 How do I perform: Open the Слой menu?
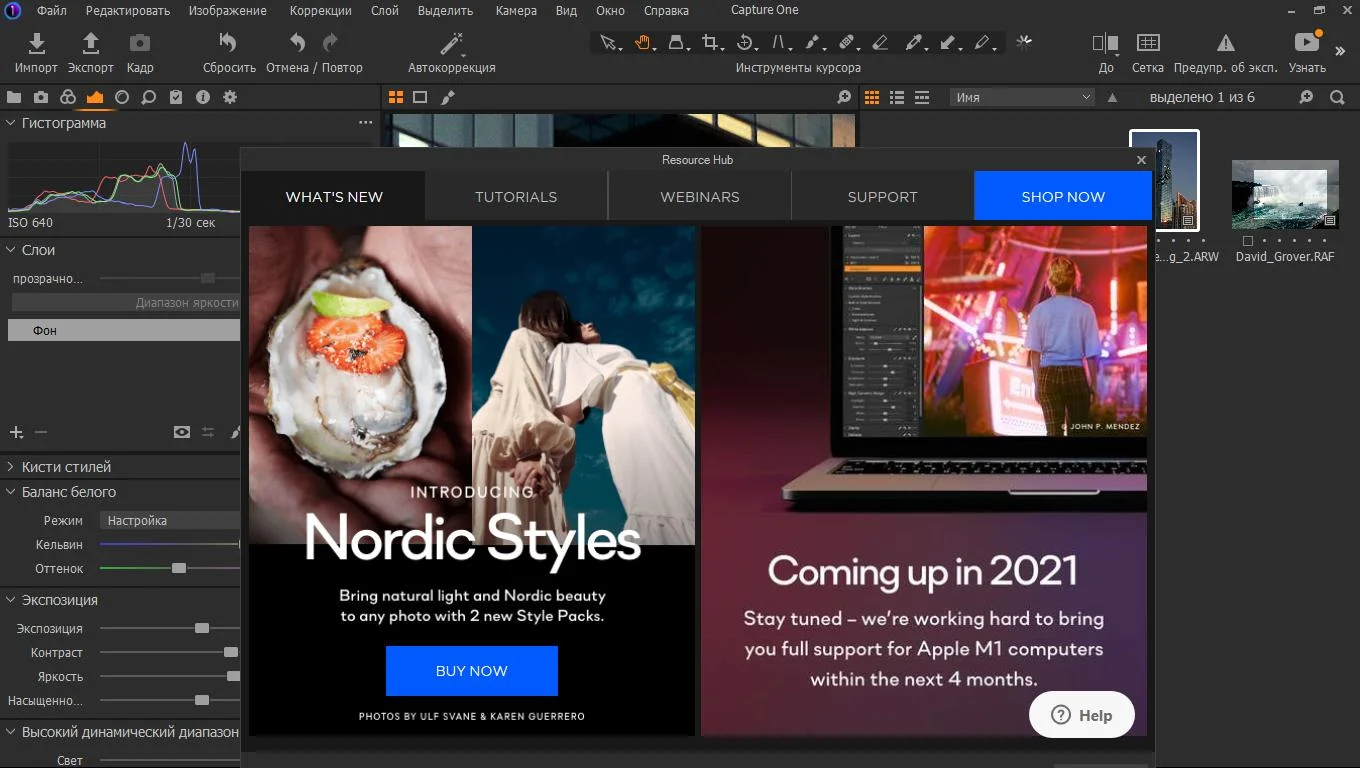385,10
